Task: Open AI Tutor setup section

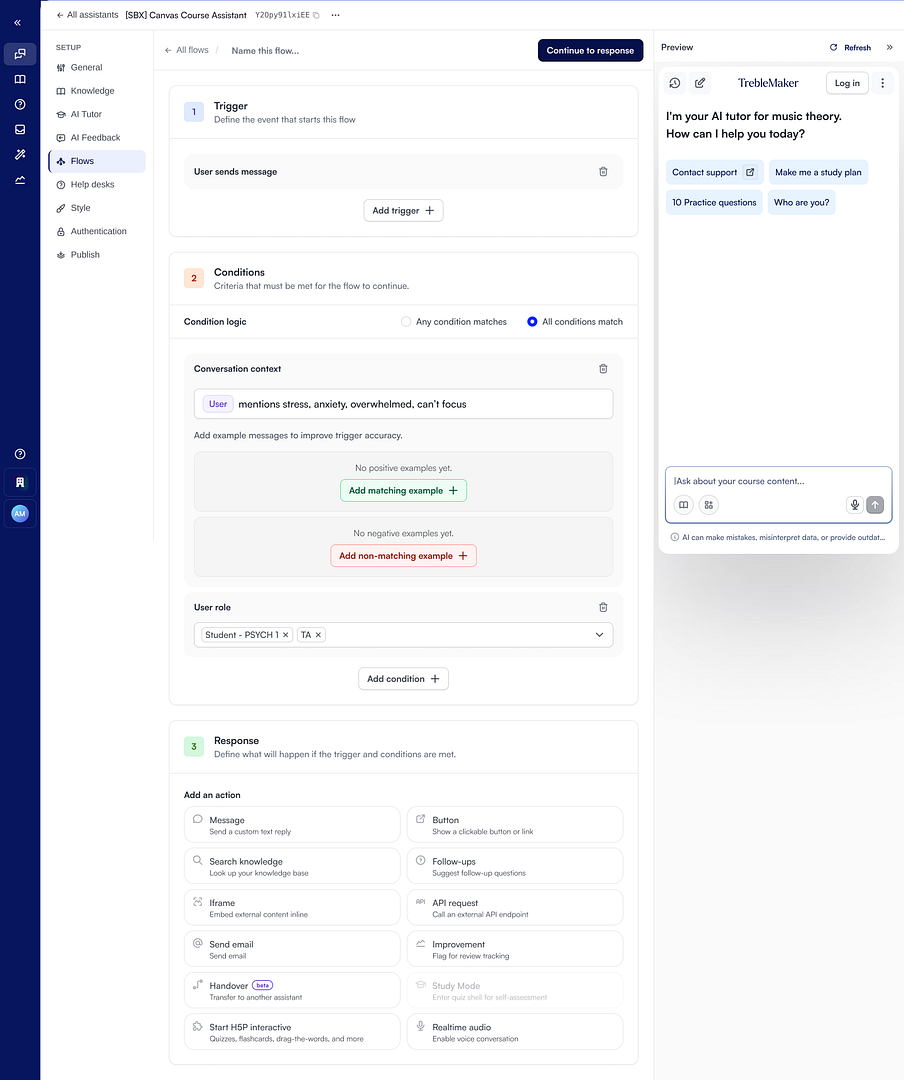Action: coord(96,114)
